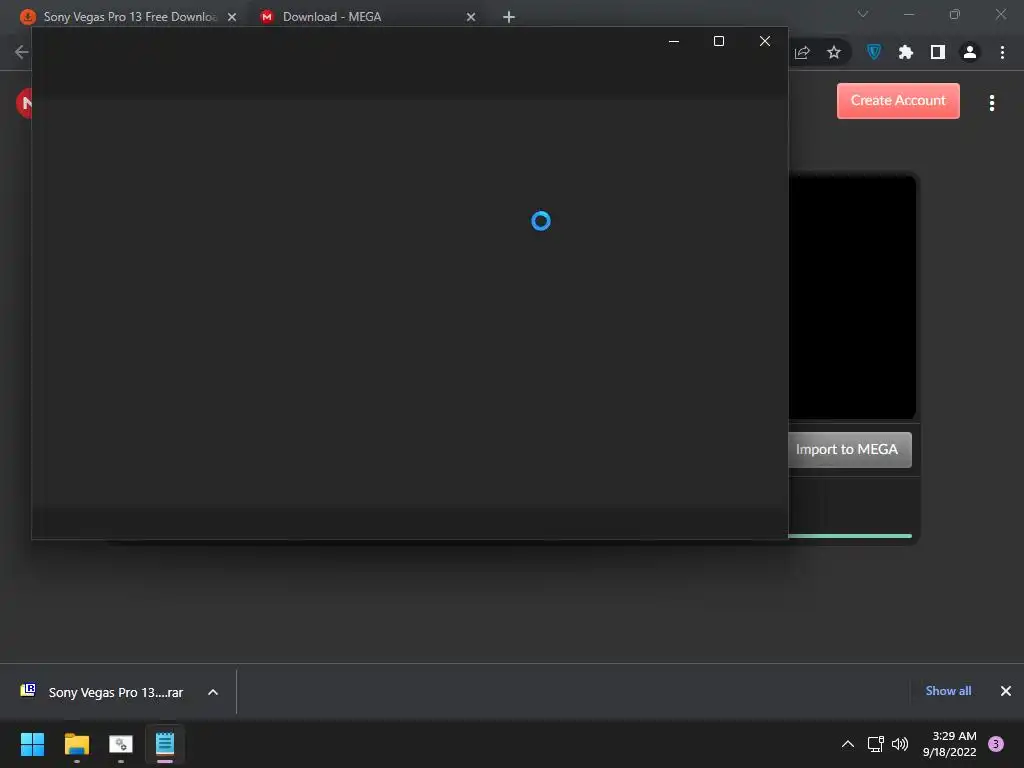
Task: Open the gears app on the taskbar
Action: click(121, 744)
